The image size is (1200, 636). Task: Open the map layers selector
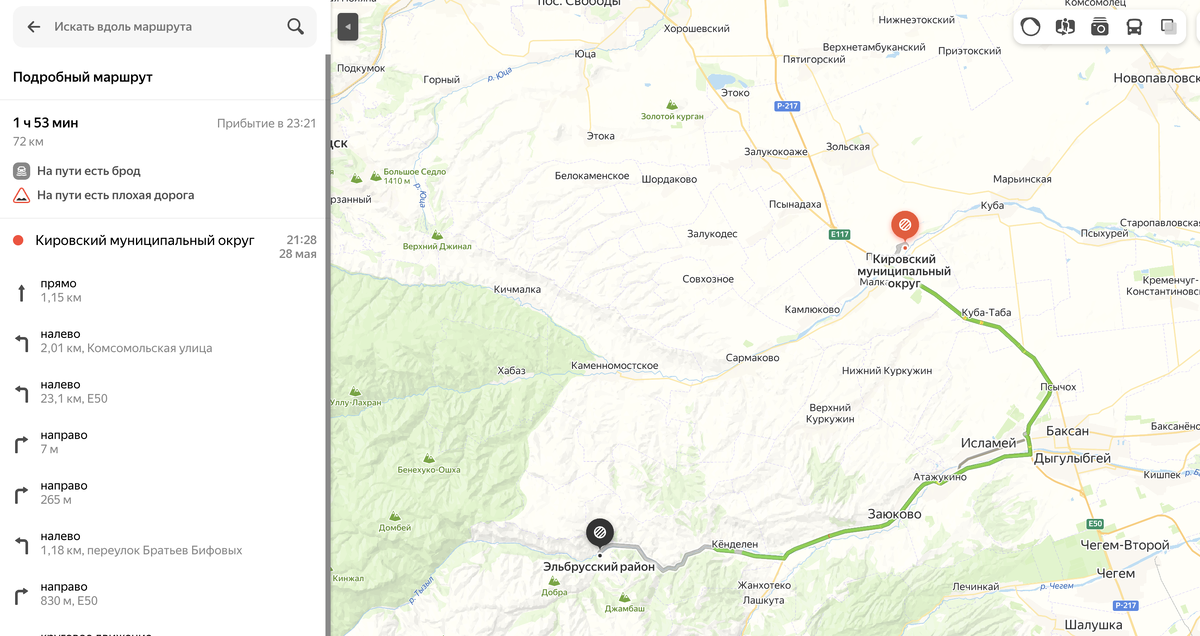coord(1168,27)
